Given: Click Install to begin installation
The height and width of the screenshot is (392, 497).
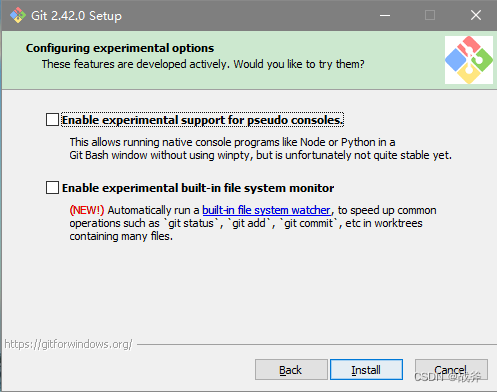Looking at the screenshot, I should pyautogui.click(x=366, y=370).
